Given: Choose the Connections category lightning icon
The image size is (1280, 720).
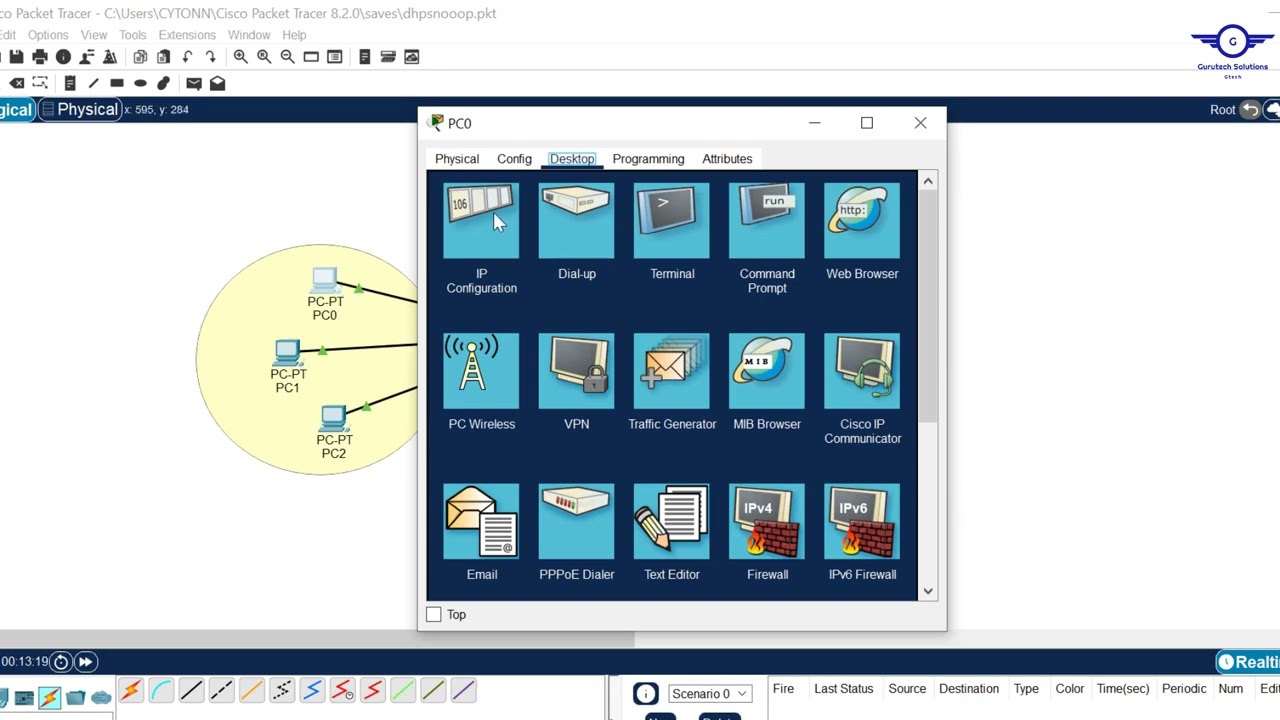Looking at the screenshot, I should pos(48,697).
